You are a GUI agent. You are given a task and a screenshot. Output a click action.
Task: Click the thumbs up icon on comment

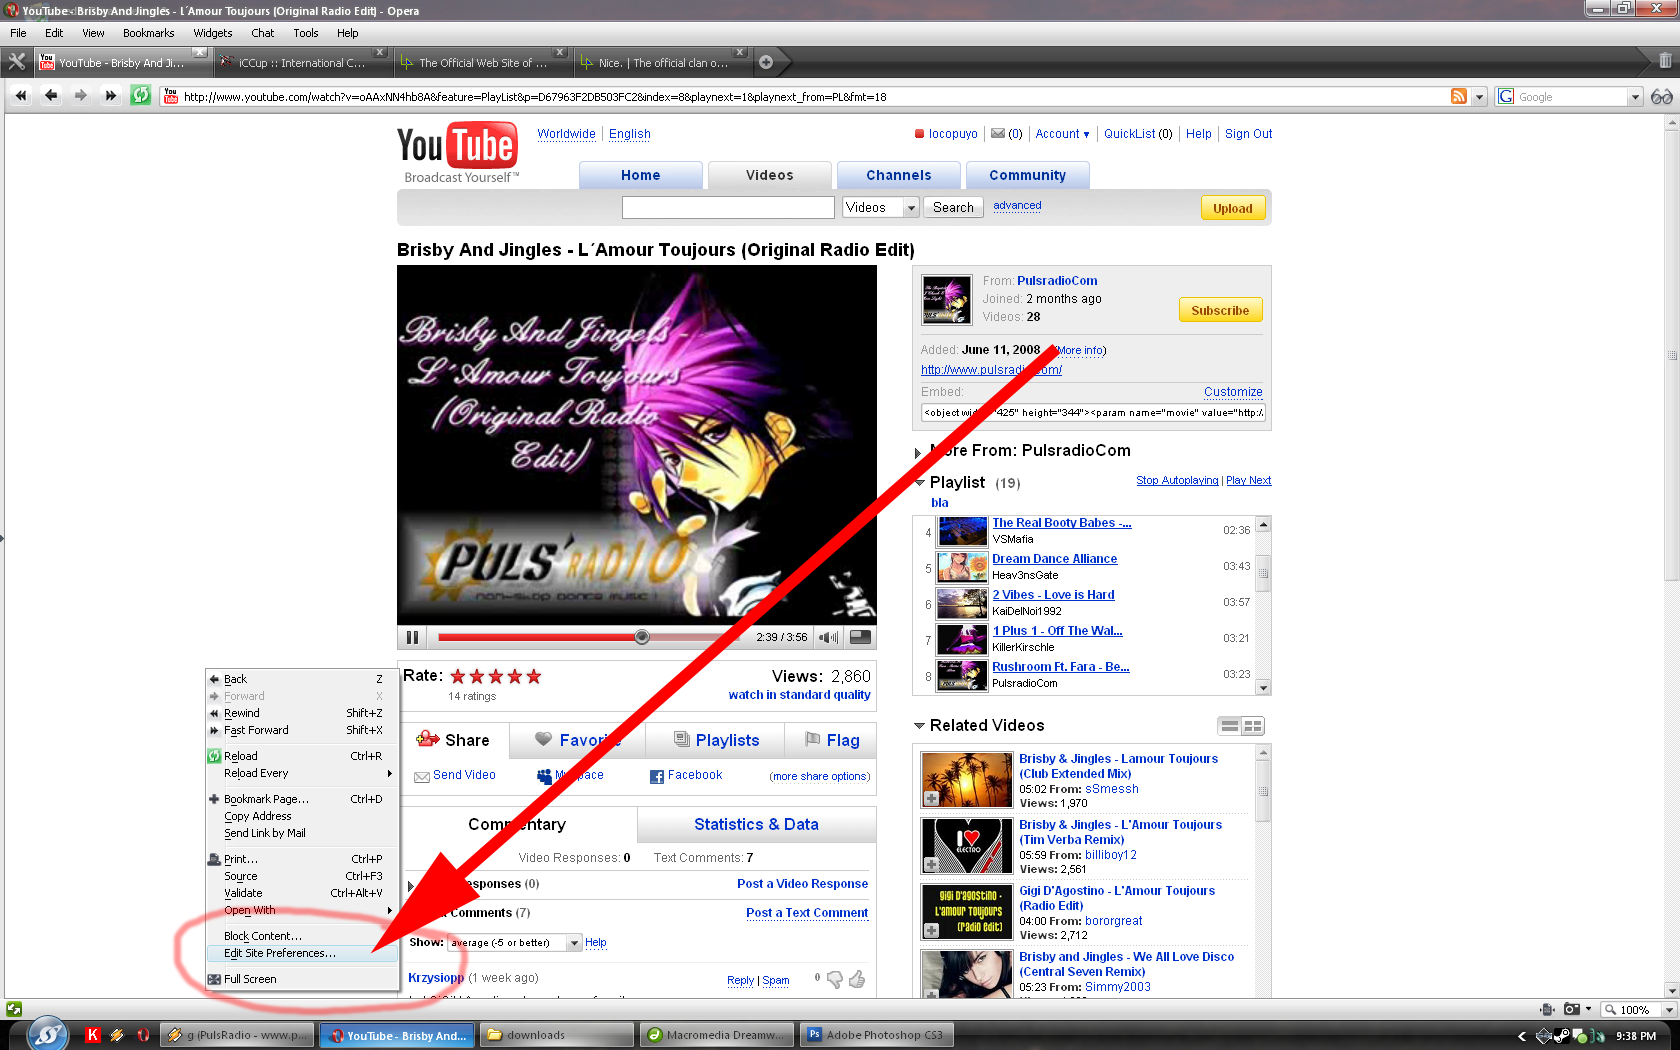857,979
